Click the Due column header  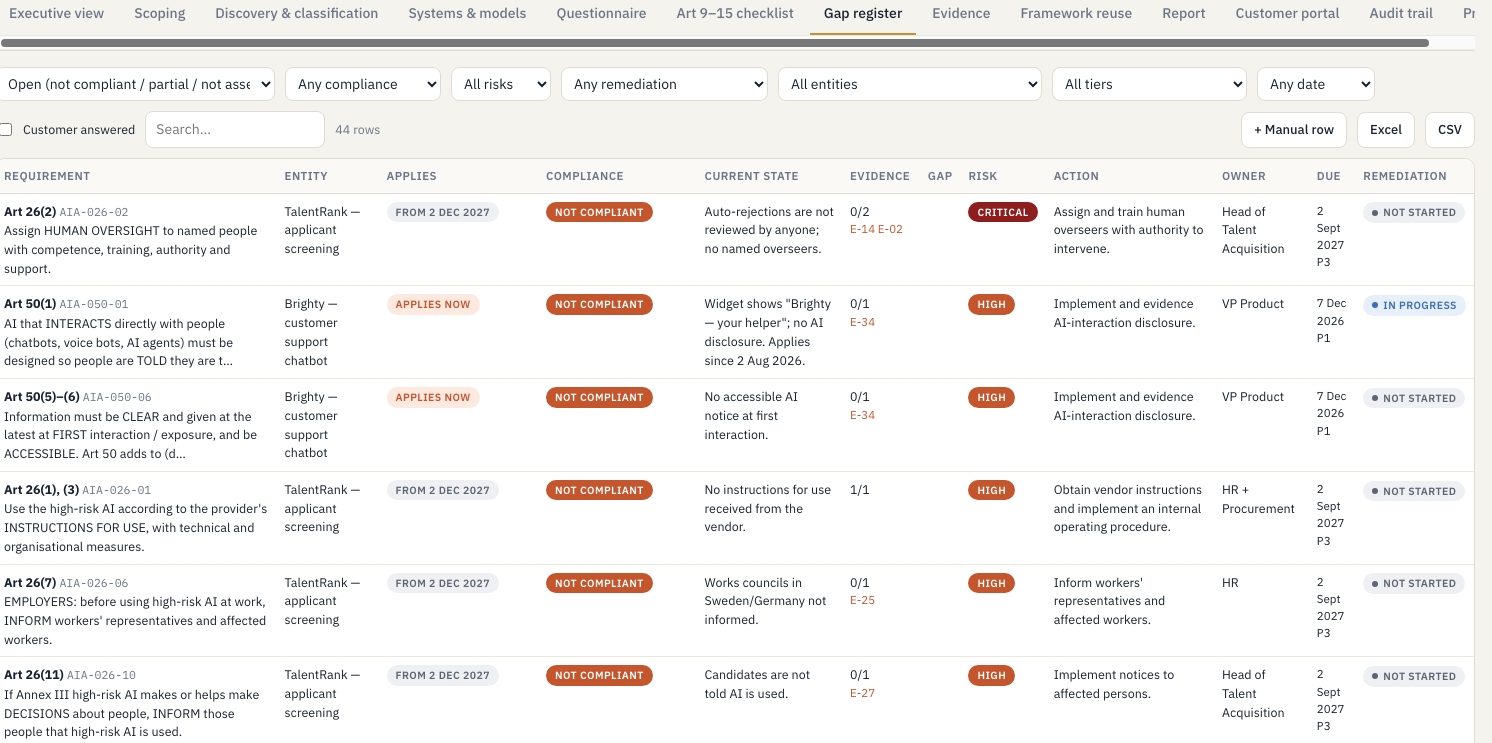point(1329,176)
